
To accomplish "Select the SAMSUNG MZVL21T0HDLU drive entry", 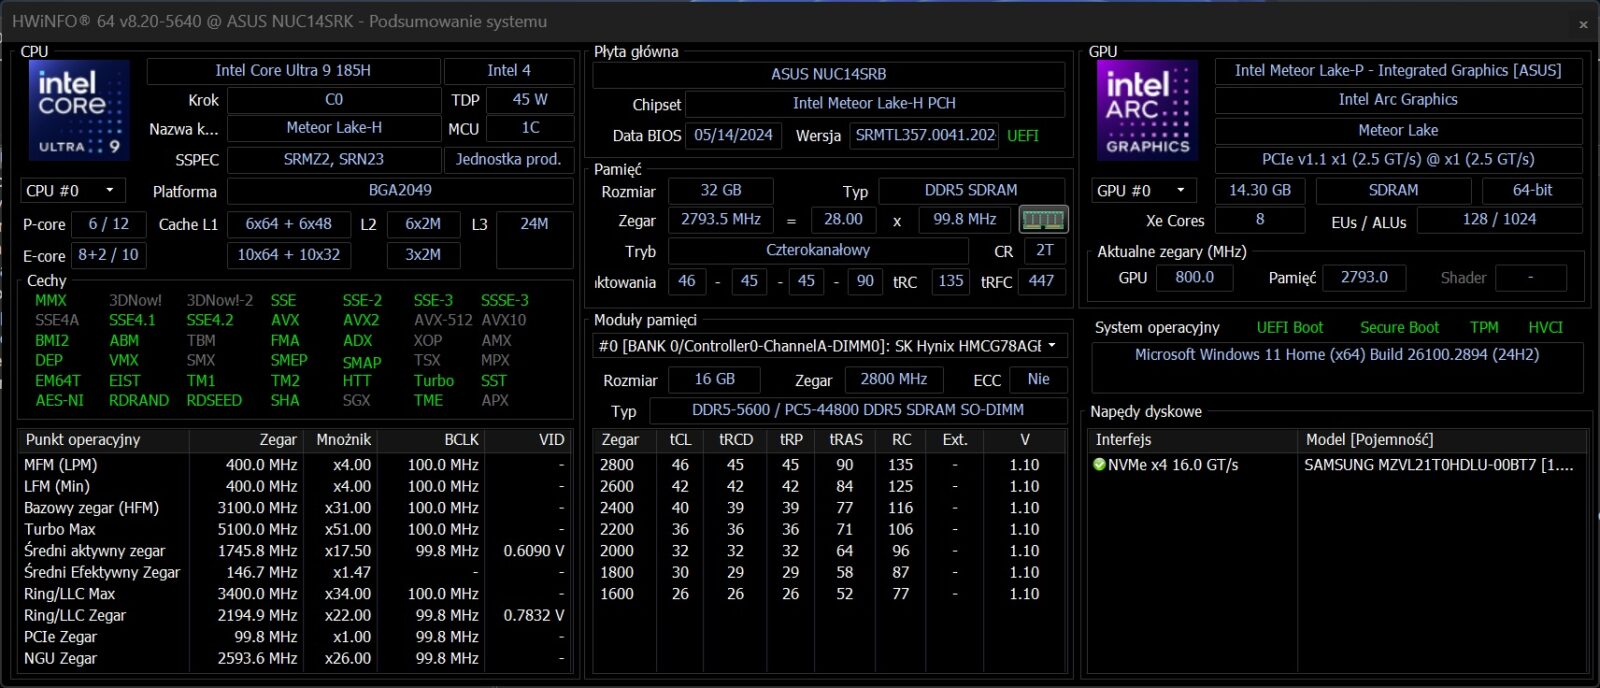I will pos(1437,465).
